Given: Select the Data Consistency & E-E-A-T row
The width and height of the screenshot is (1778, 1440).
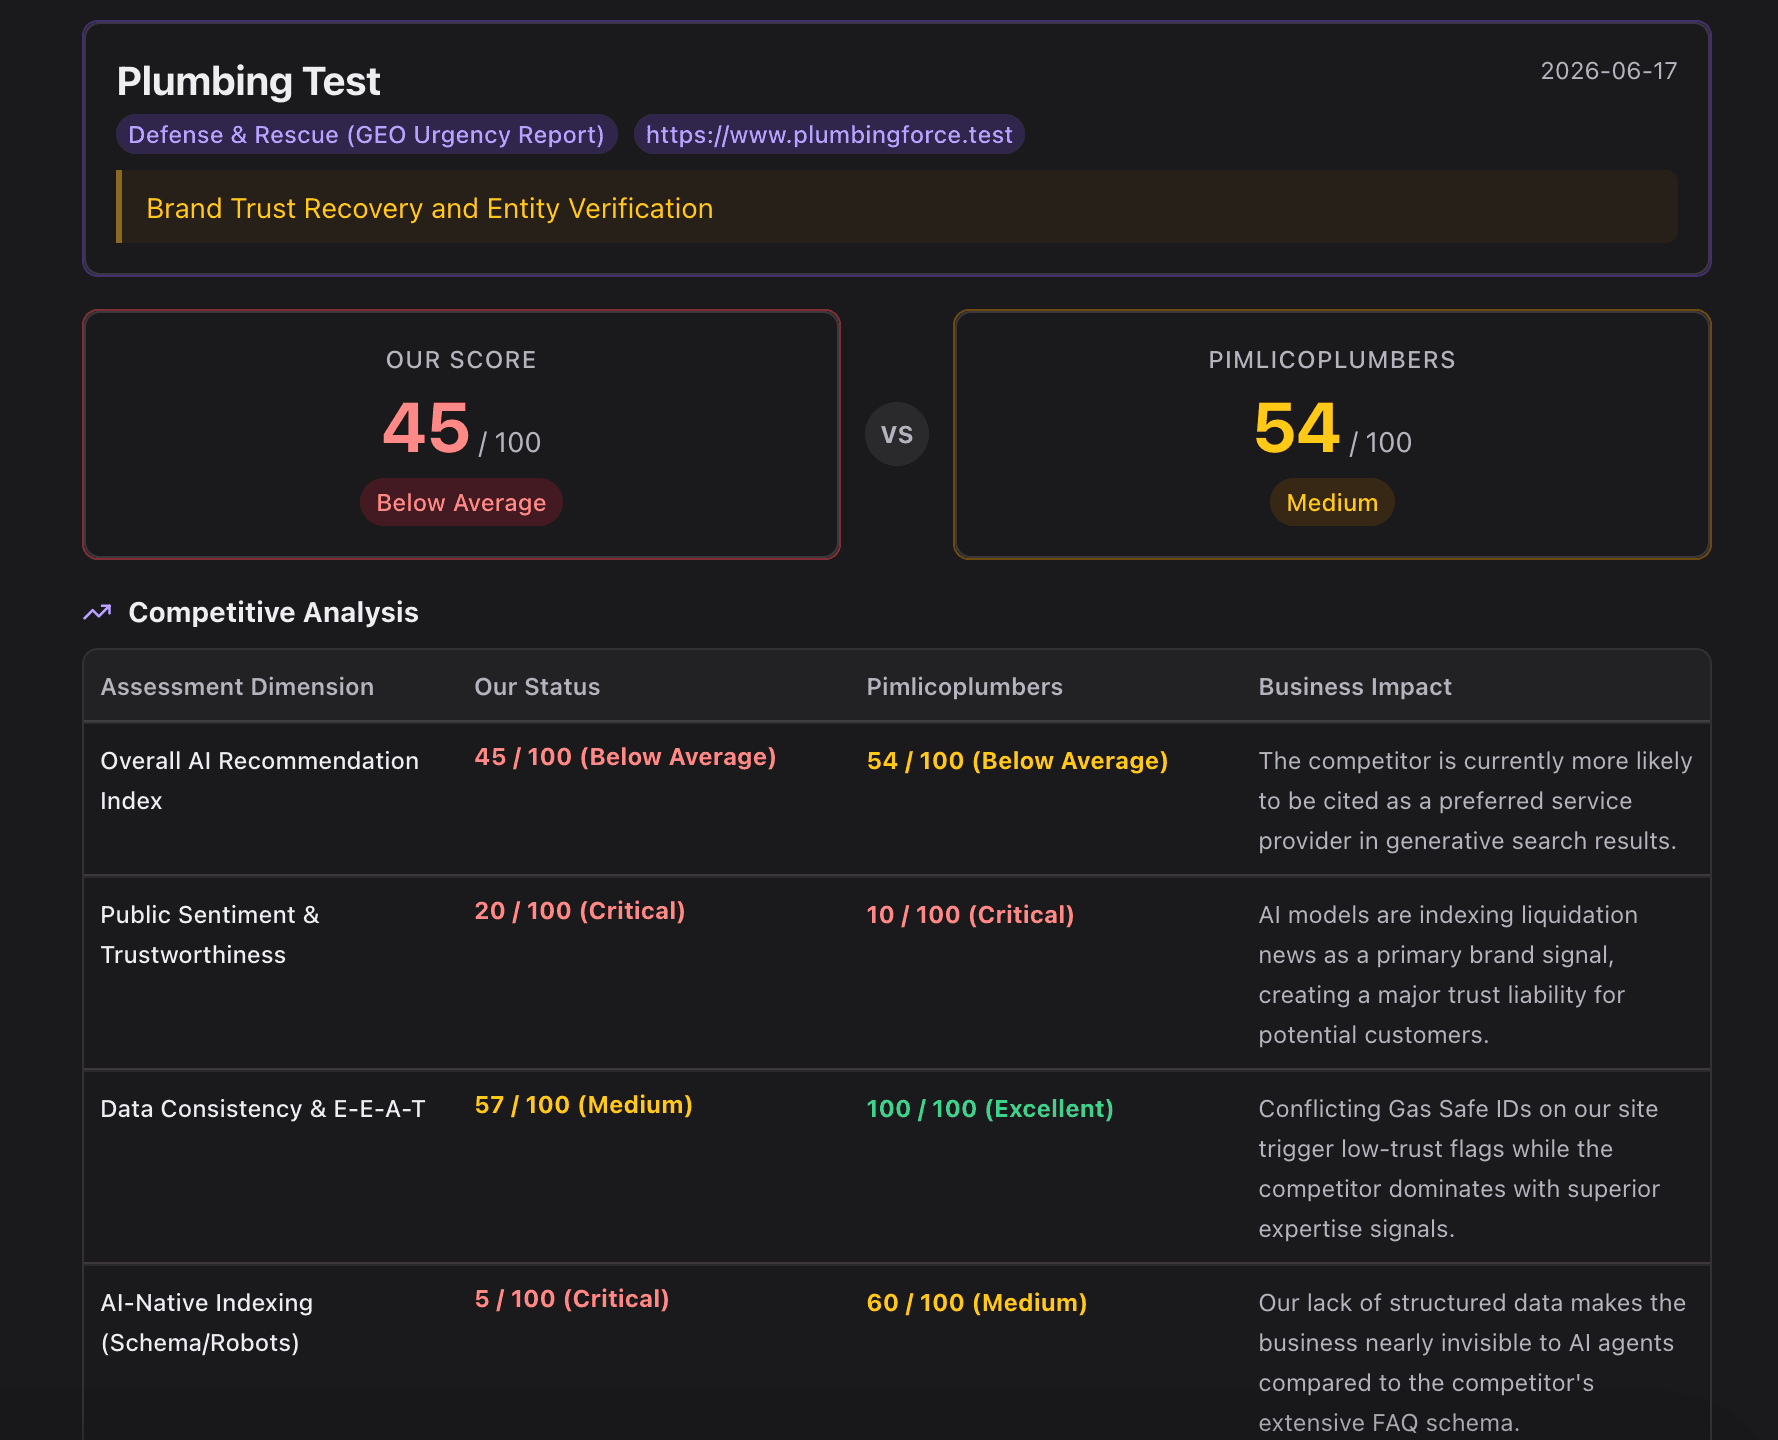Looking at the screenshot, I should 897,1167.
